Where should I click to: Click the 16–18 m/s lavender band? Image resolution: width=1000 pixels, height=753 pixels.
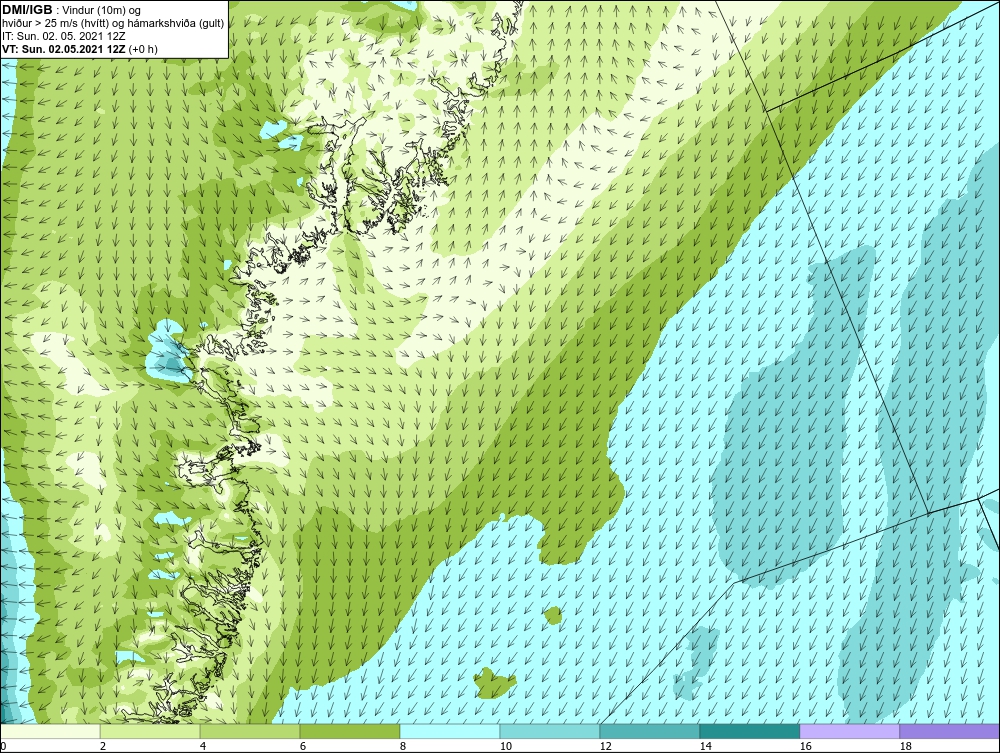click(849, 731)
